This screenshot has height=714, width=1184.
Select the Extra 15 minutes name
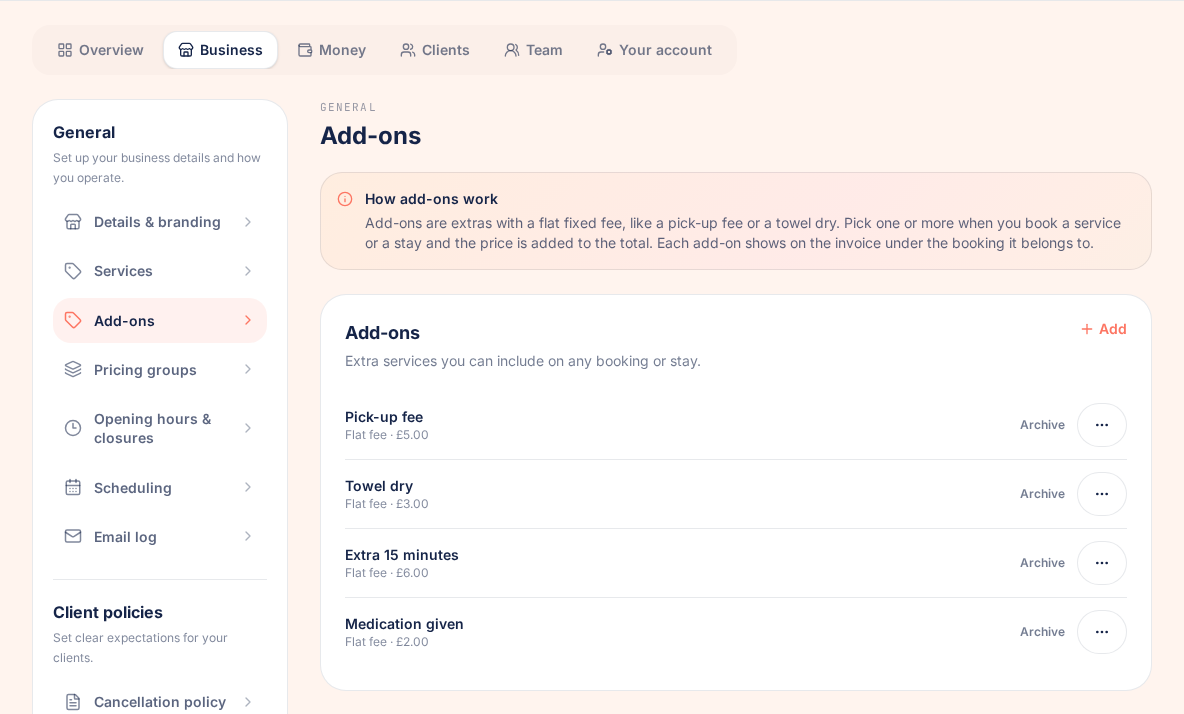(402, 555)
